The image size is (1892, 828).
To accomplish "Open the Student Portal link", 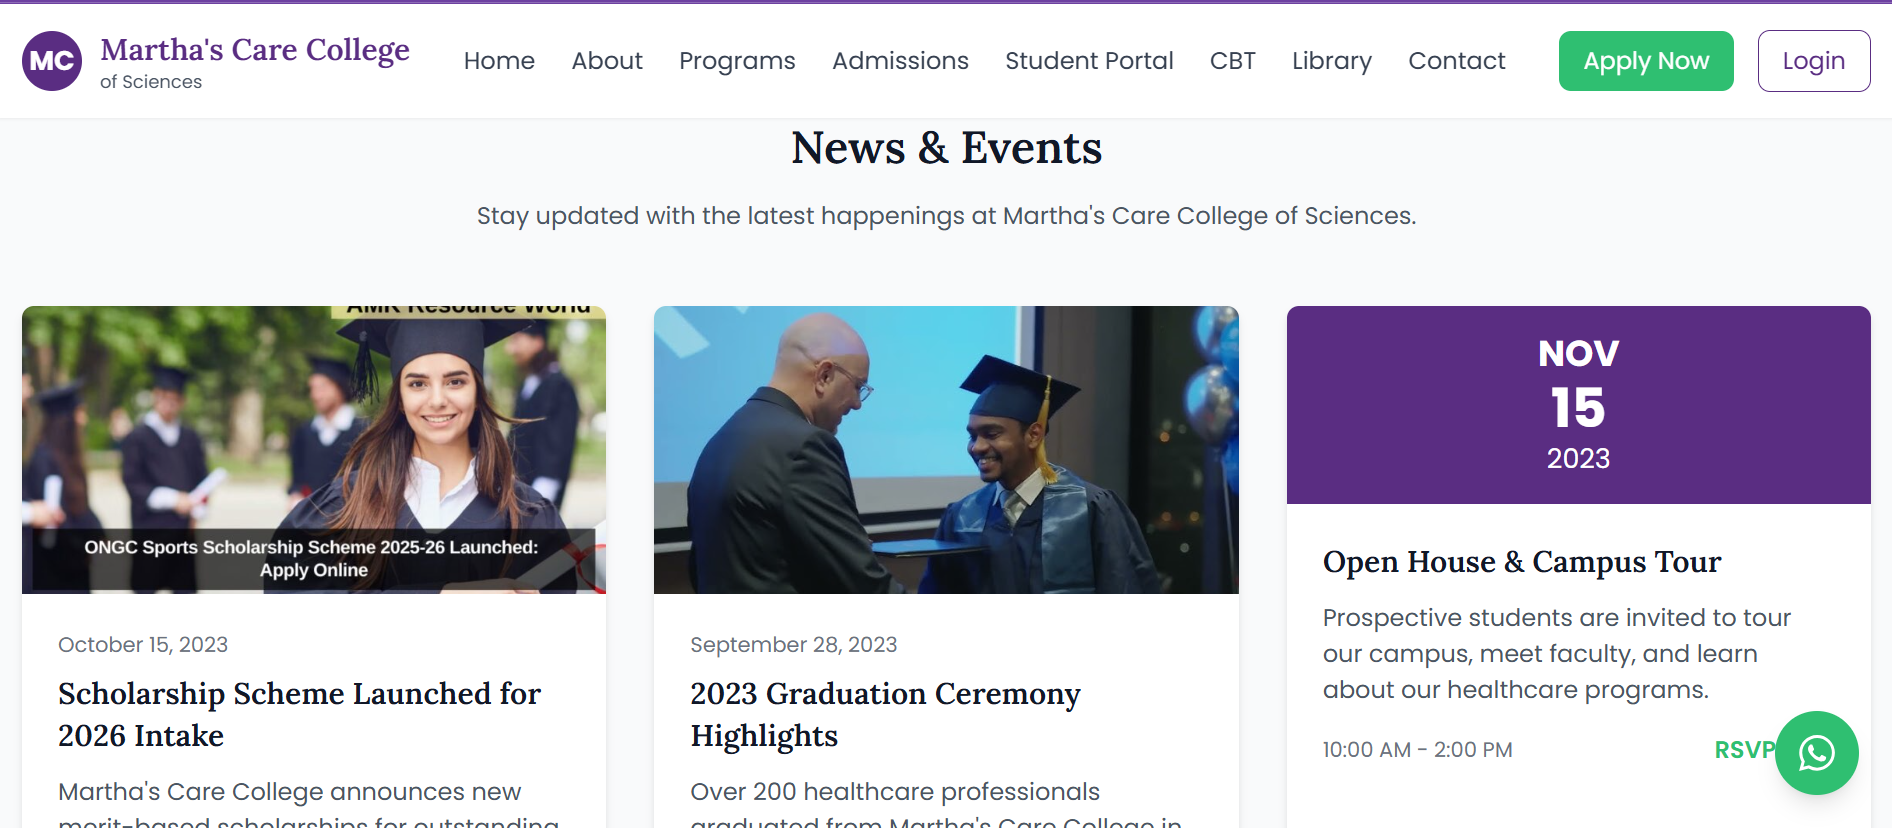I will 1089,61.
